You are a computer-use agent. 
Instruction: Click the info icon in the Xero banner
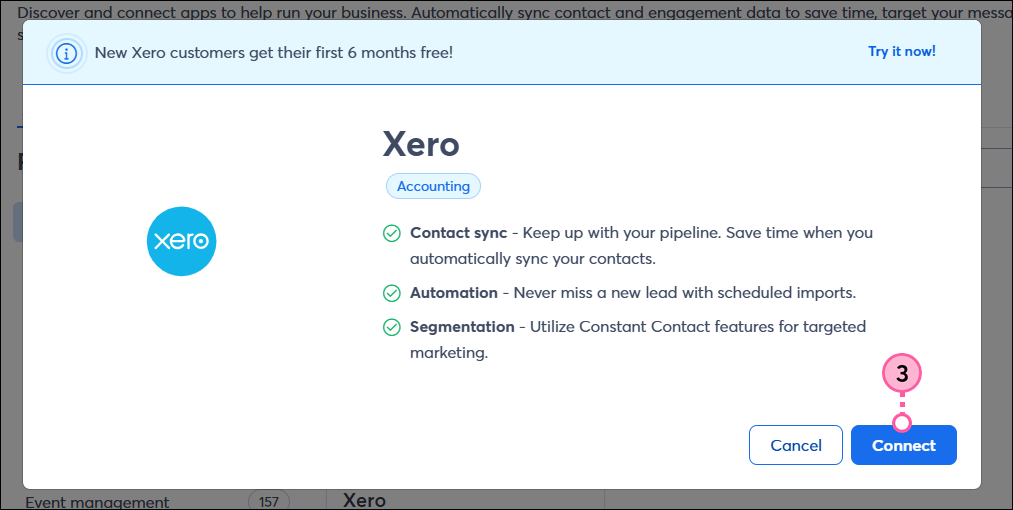click(x=67, y=53)
